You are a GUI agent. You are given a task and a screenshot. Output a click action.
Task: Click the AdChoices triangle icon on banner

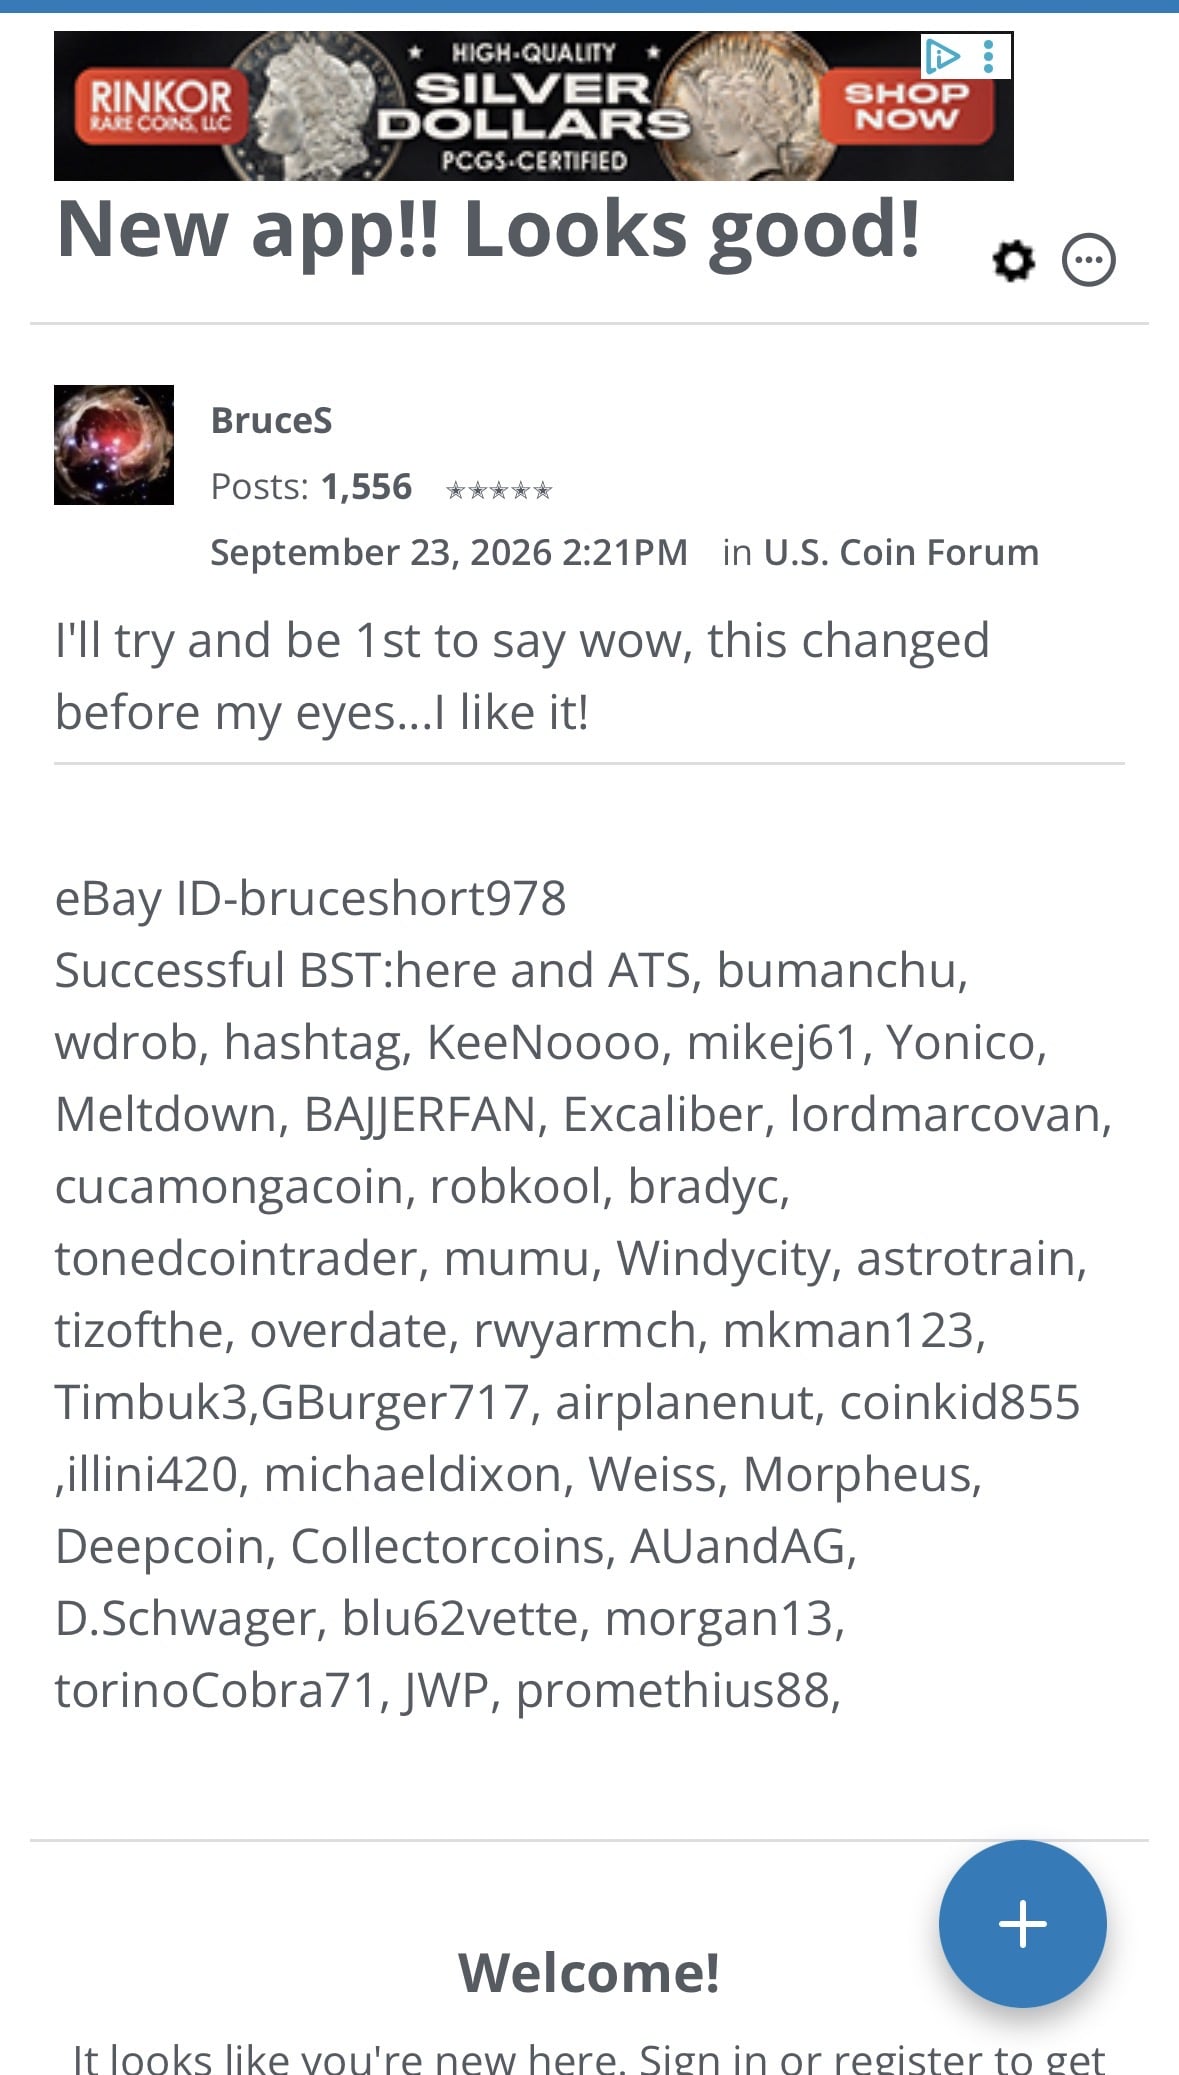tap(942, 56)
